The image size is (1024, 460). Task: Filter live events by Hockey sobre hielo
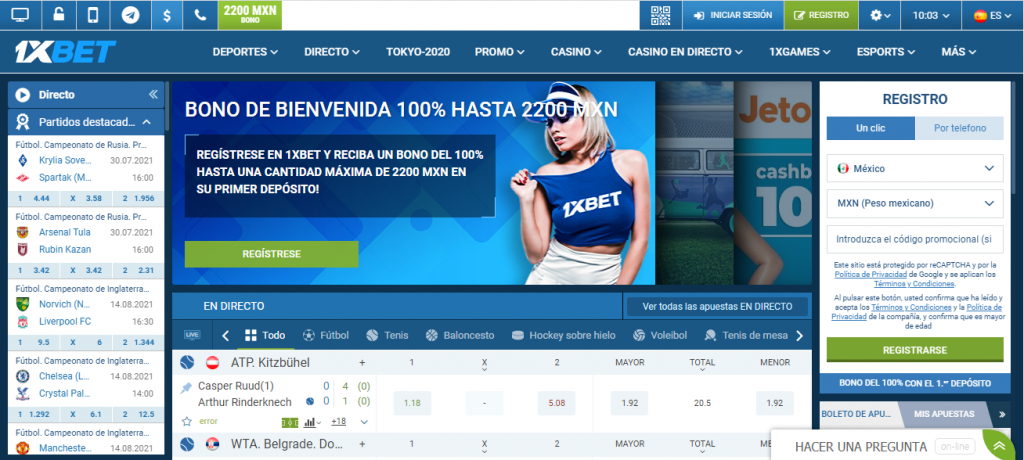564,335
